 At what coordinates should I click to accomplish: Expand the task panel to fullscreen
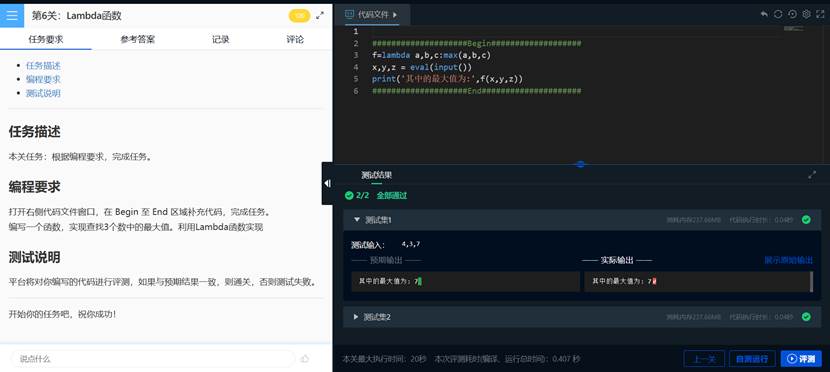tap(320, 16)
